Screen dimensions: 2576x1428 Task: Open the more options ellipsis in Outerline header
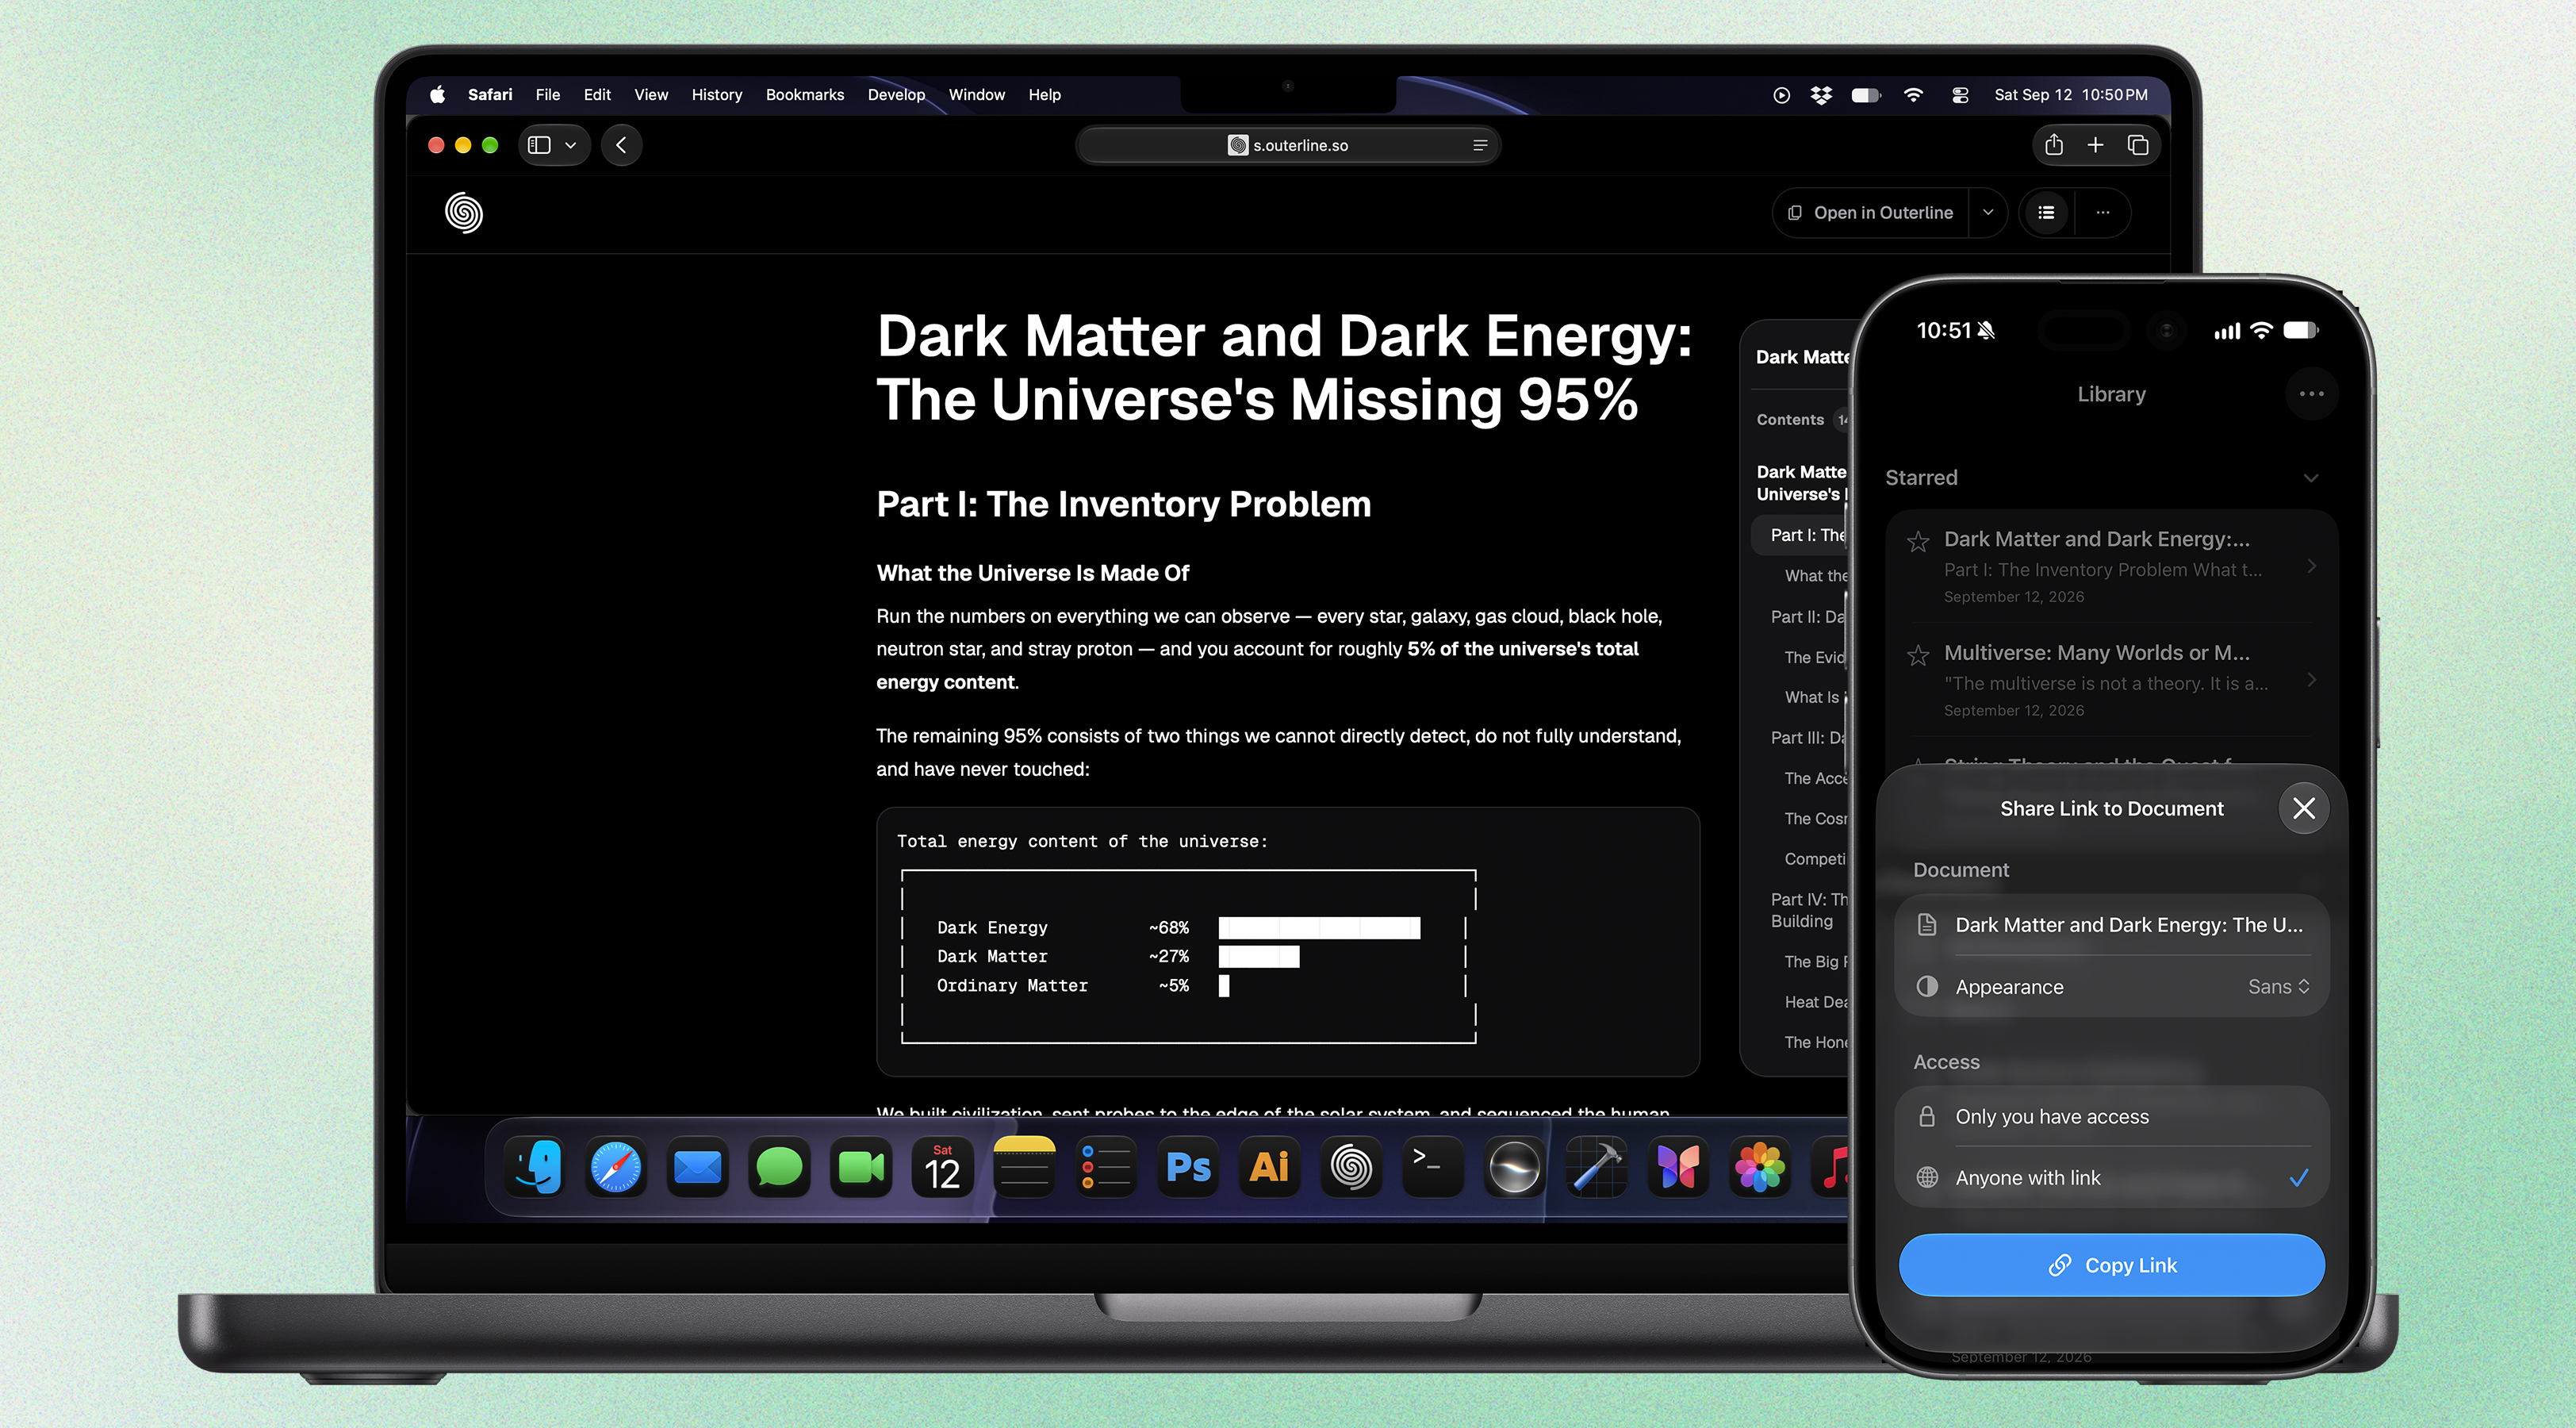[x=2103, y=212]
